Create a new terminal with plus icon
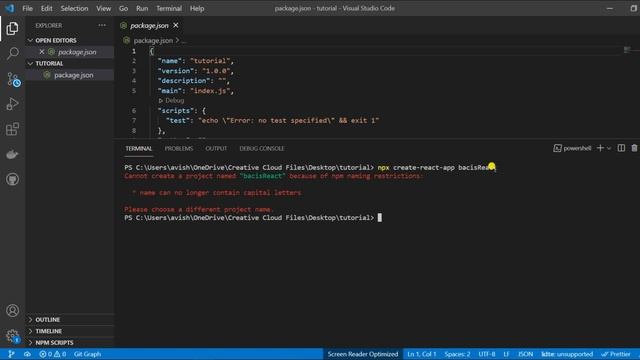The image size is (640, 360). click(600, 148)
